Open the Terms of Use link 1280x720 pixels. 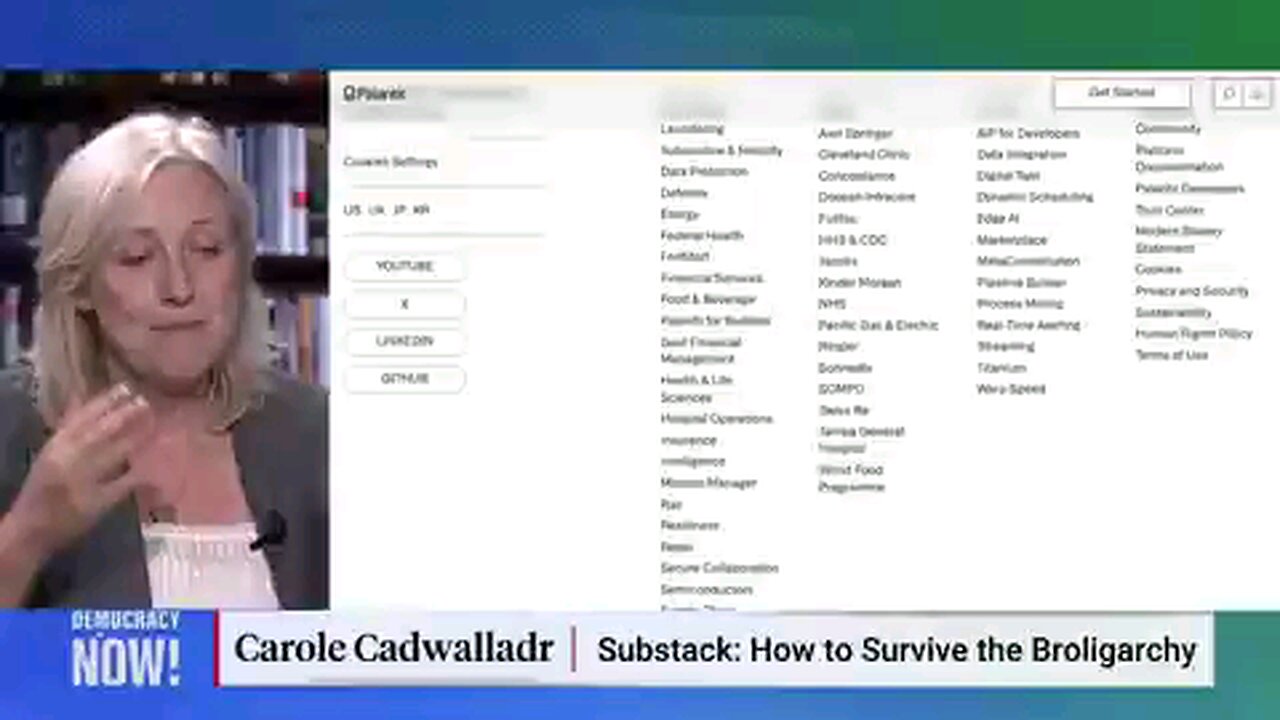coord(1171,356)
